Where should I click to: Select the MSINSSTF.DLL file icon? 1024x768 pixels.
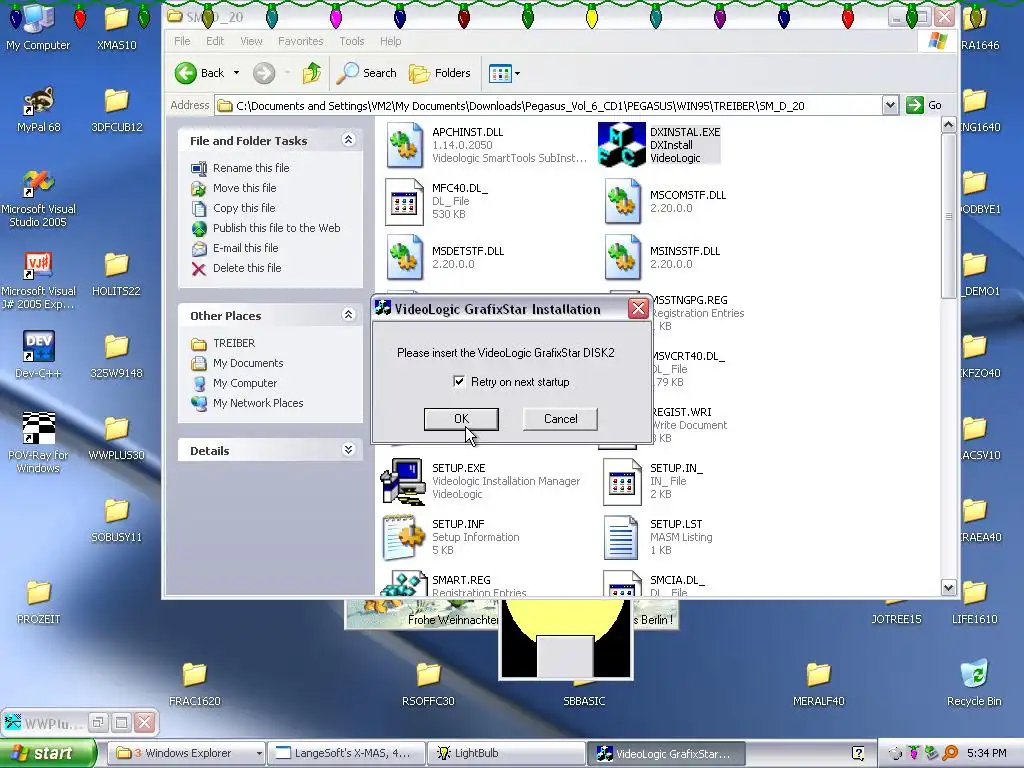(x=622, y=257)
